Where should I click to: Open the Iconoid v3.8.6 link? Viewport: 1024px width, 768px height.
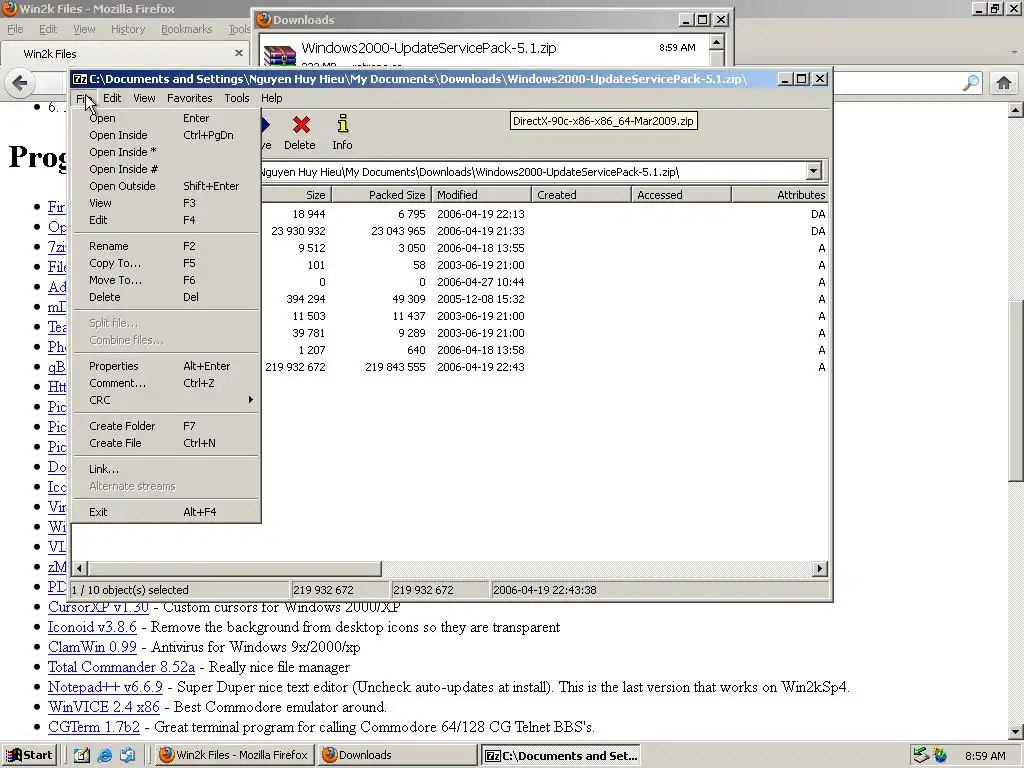(x=92, y=627)
